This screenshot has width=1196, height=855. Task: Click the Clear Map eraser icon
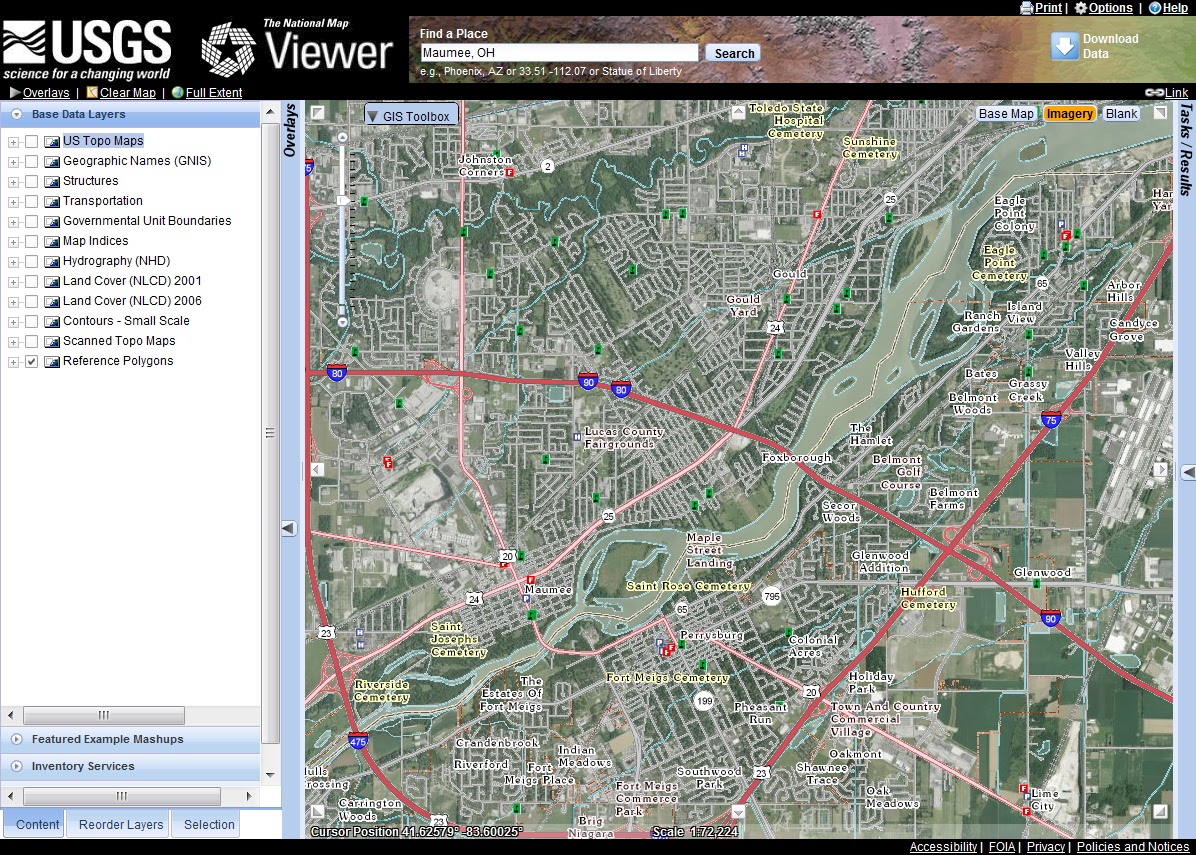pyautogui.click(x=92, y=93)
